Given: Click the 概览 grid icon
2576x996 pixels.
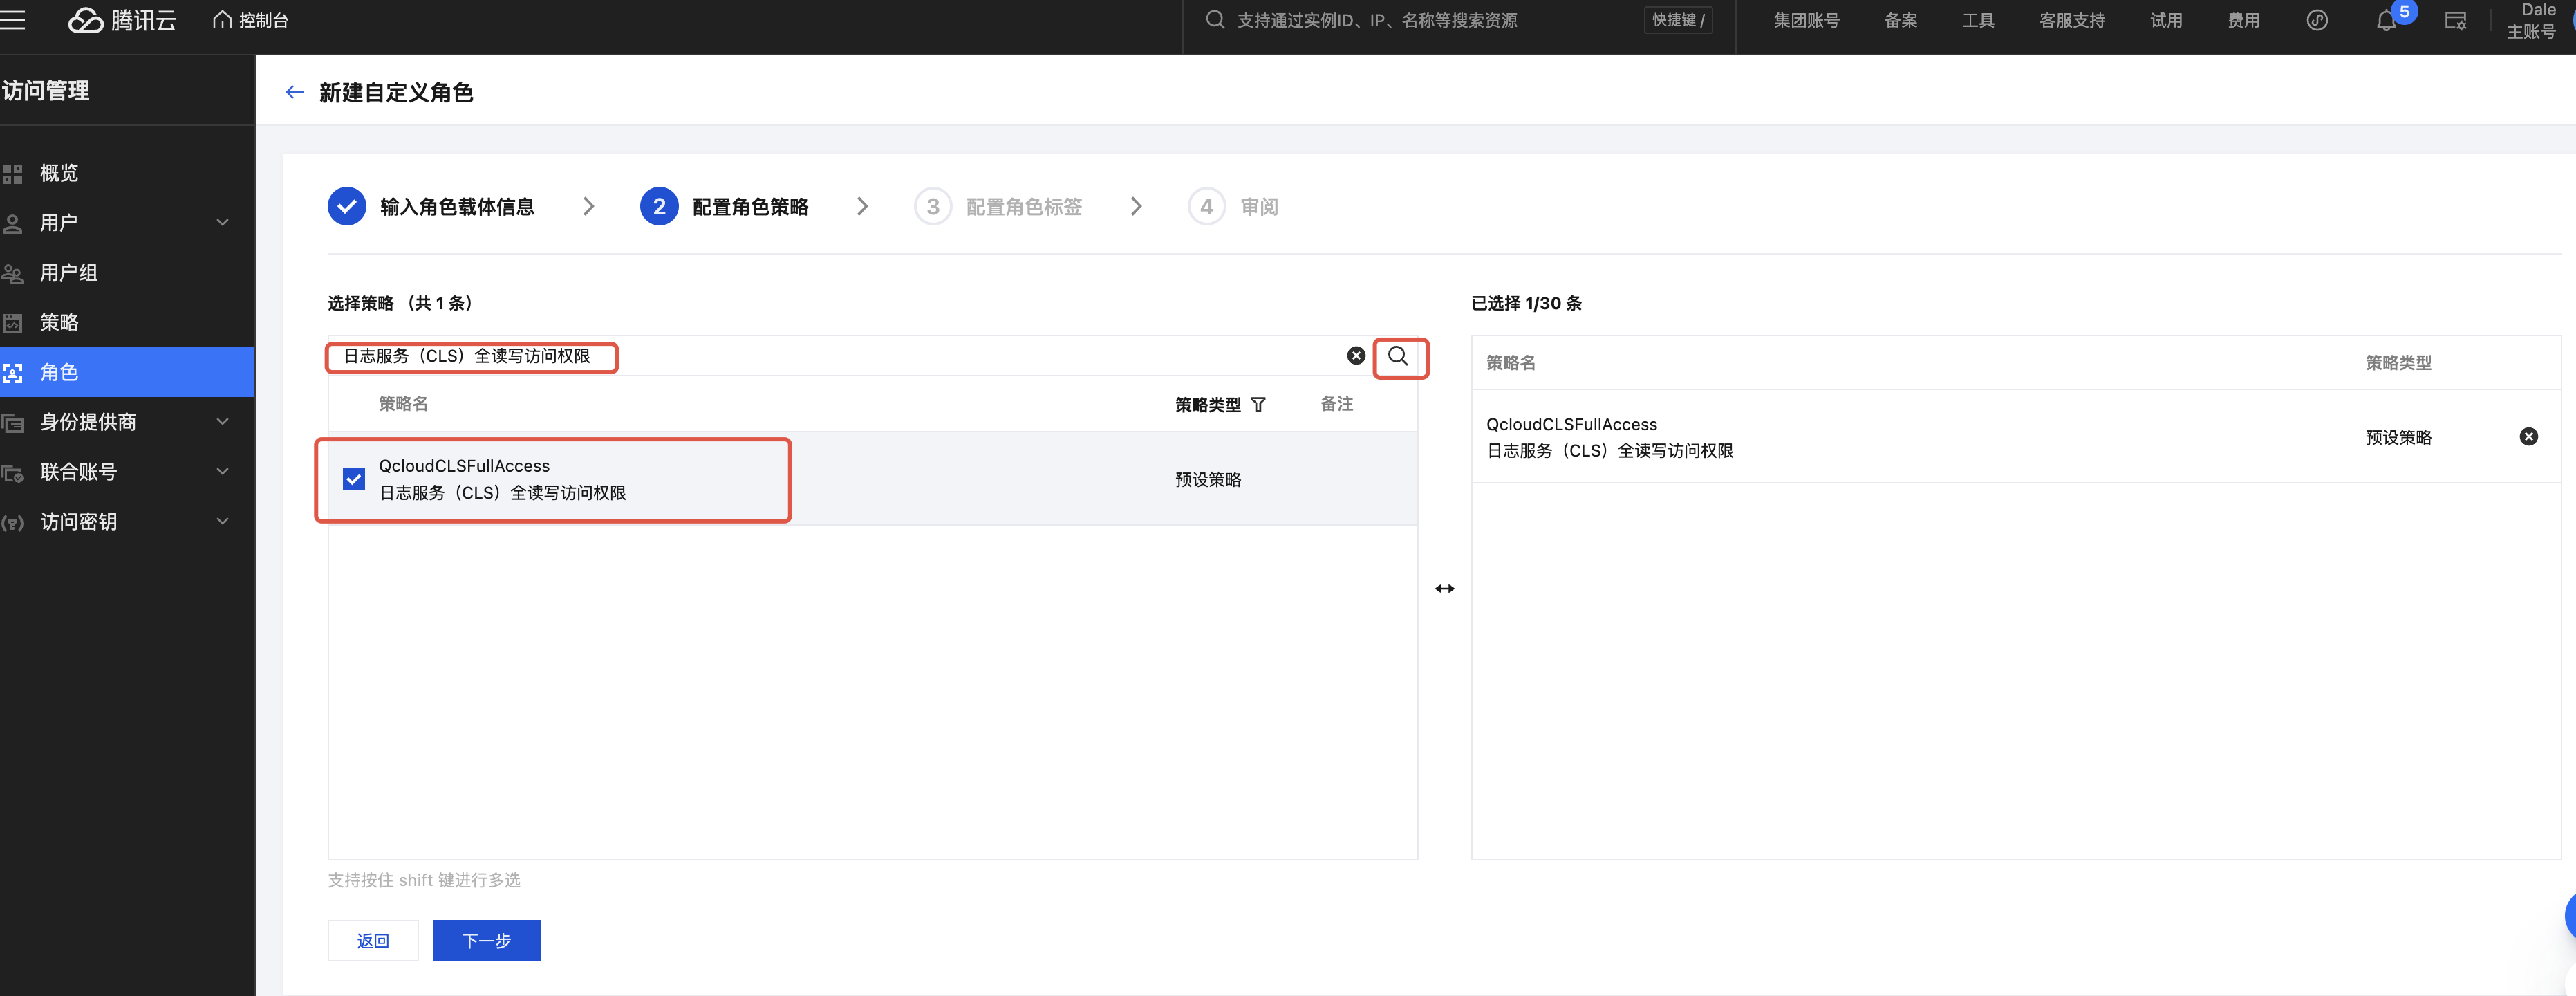Looking at the screenshot, I should (12, 174).
